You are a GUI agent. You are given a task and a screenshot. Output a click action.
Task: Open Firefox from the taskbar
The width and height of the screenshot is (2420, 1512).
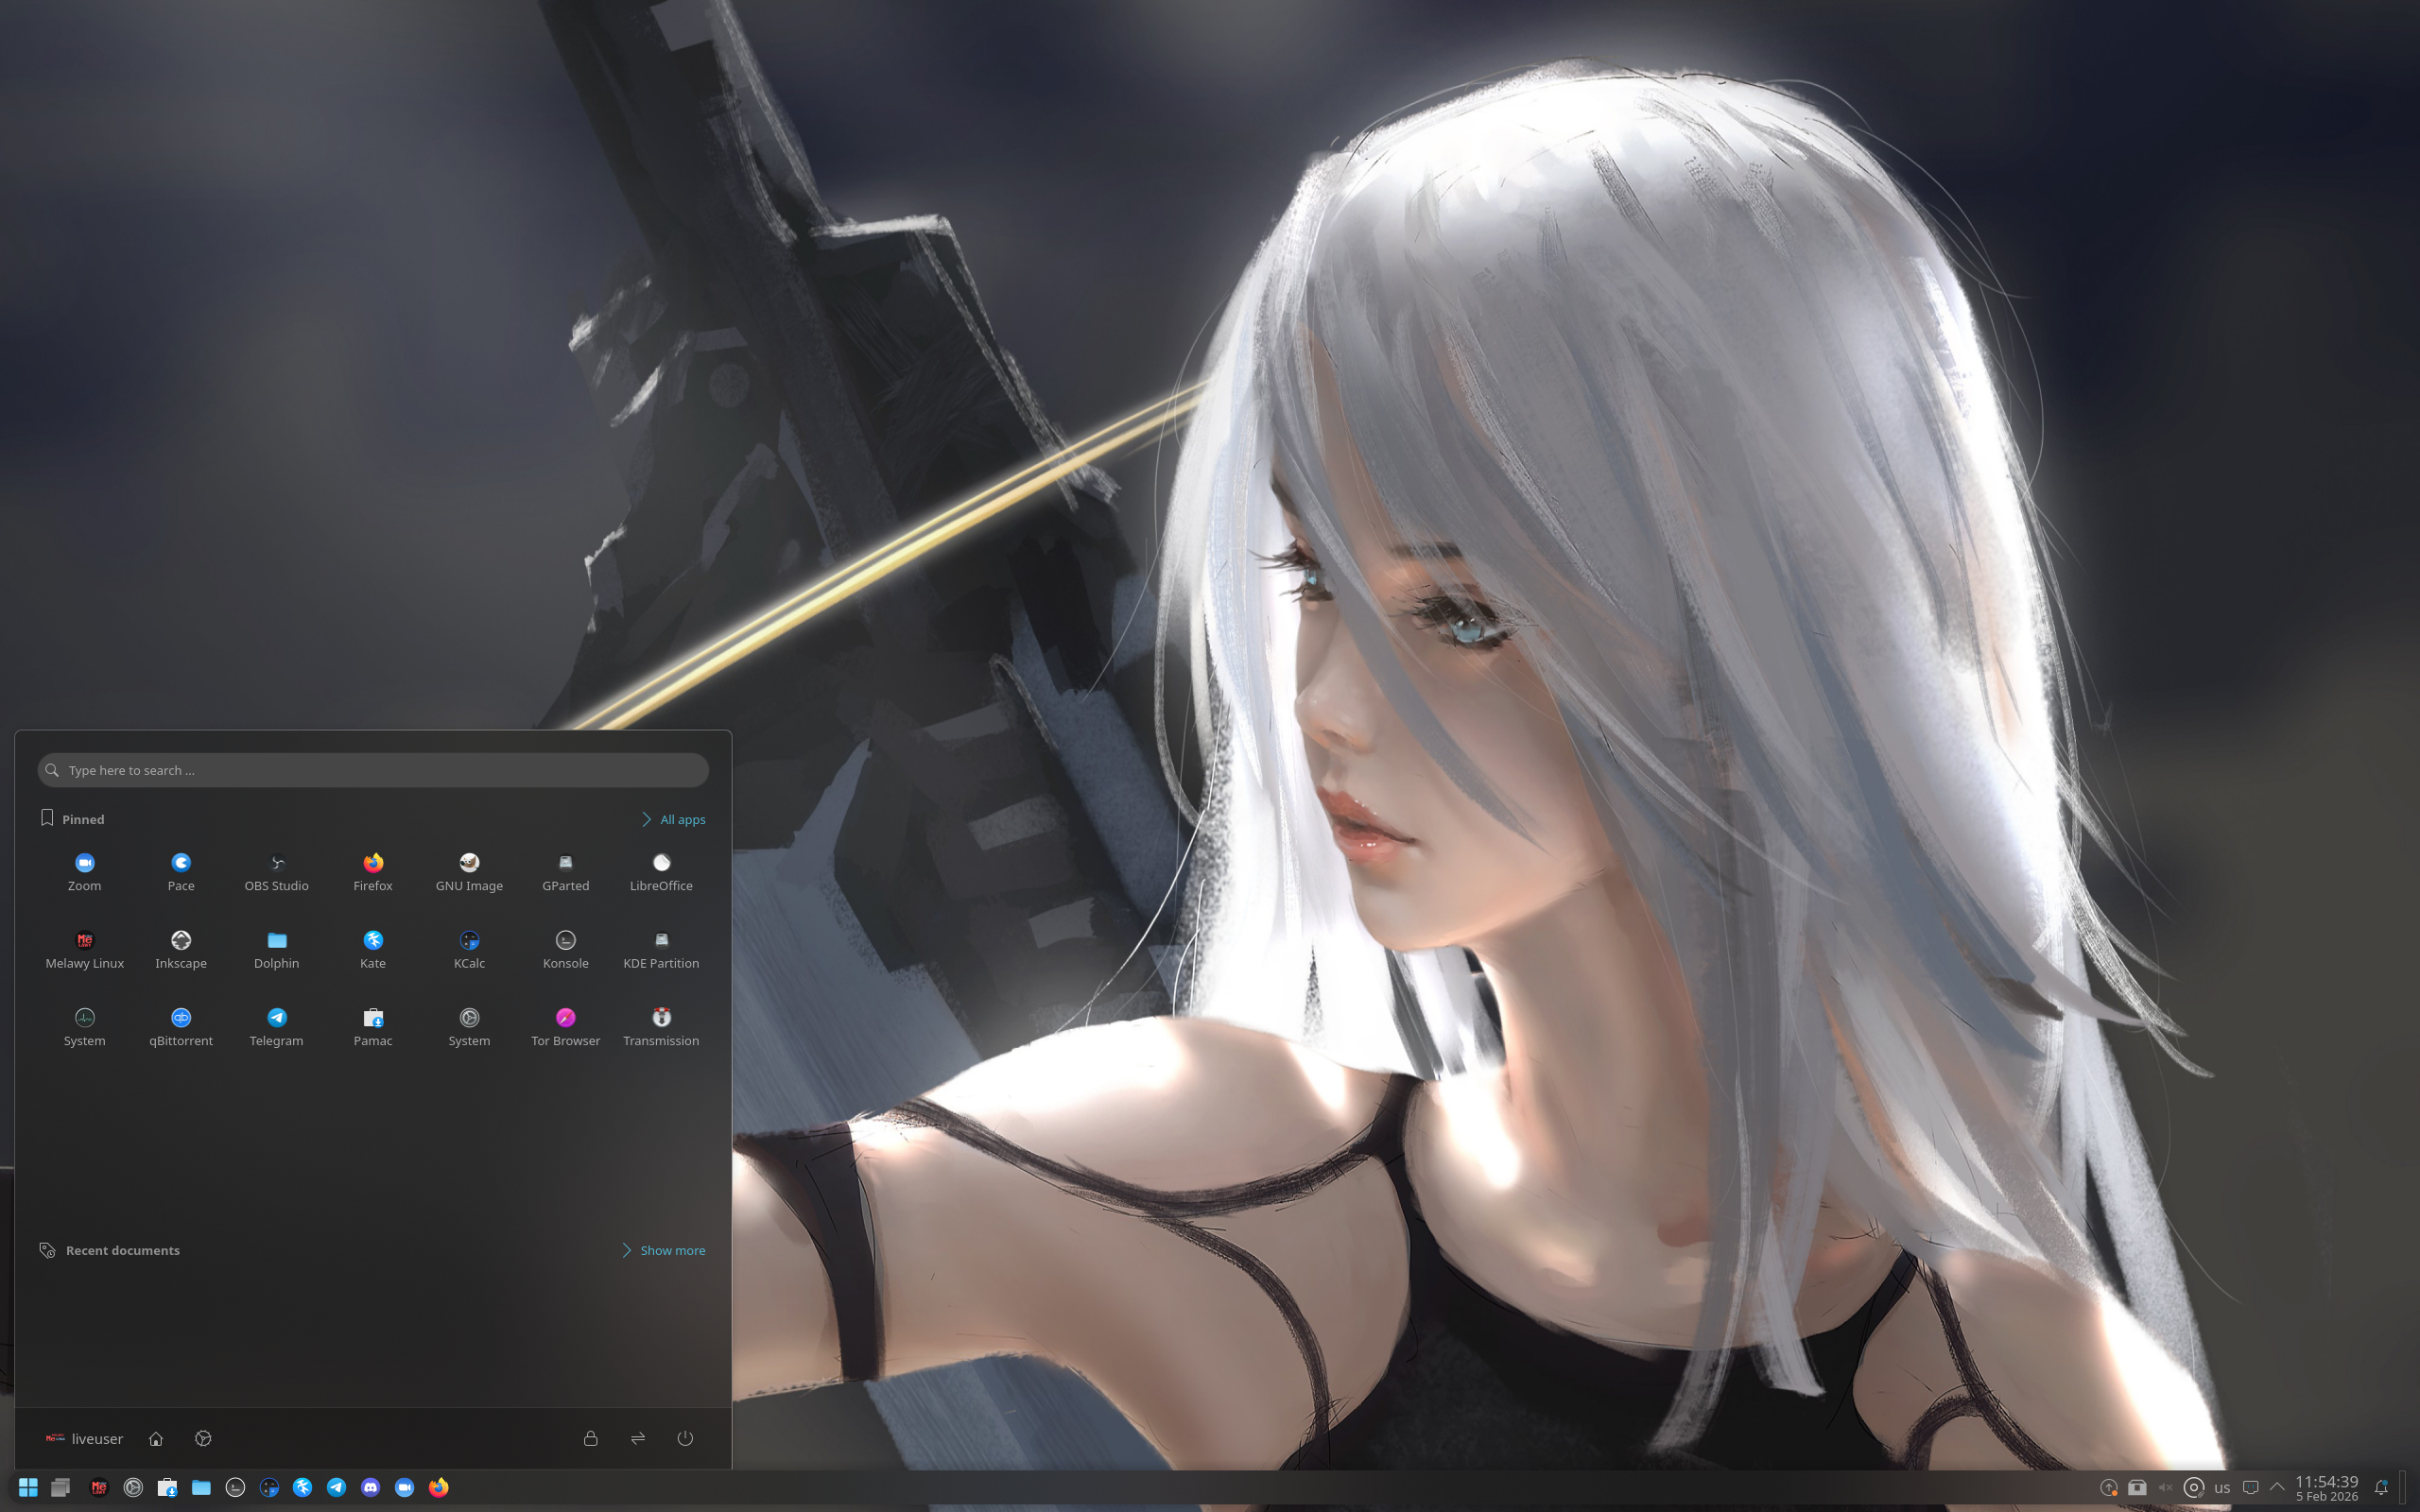tap(438, 1487)
